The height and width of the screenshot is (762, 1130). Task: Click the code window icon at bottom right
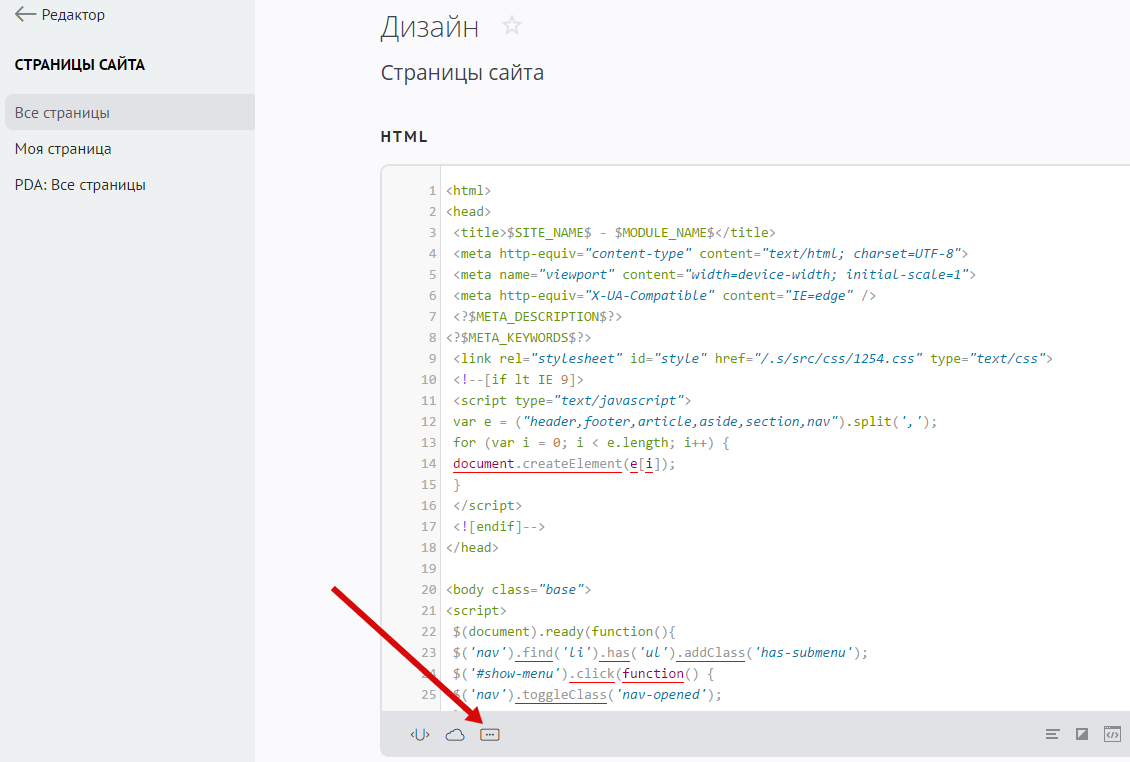point(1112,735)
